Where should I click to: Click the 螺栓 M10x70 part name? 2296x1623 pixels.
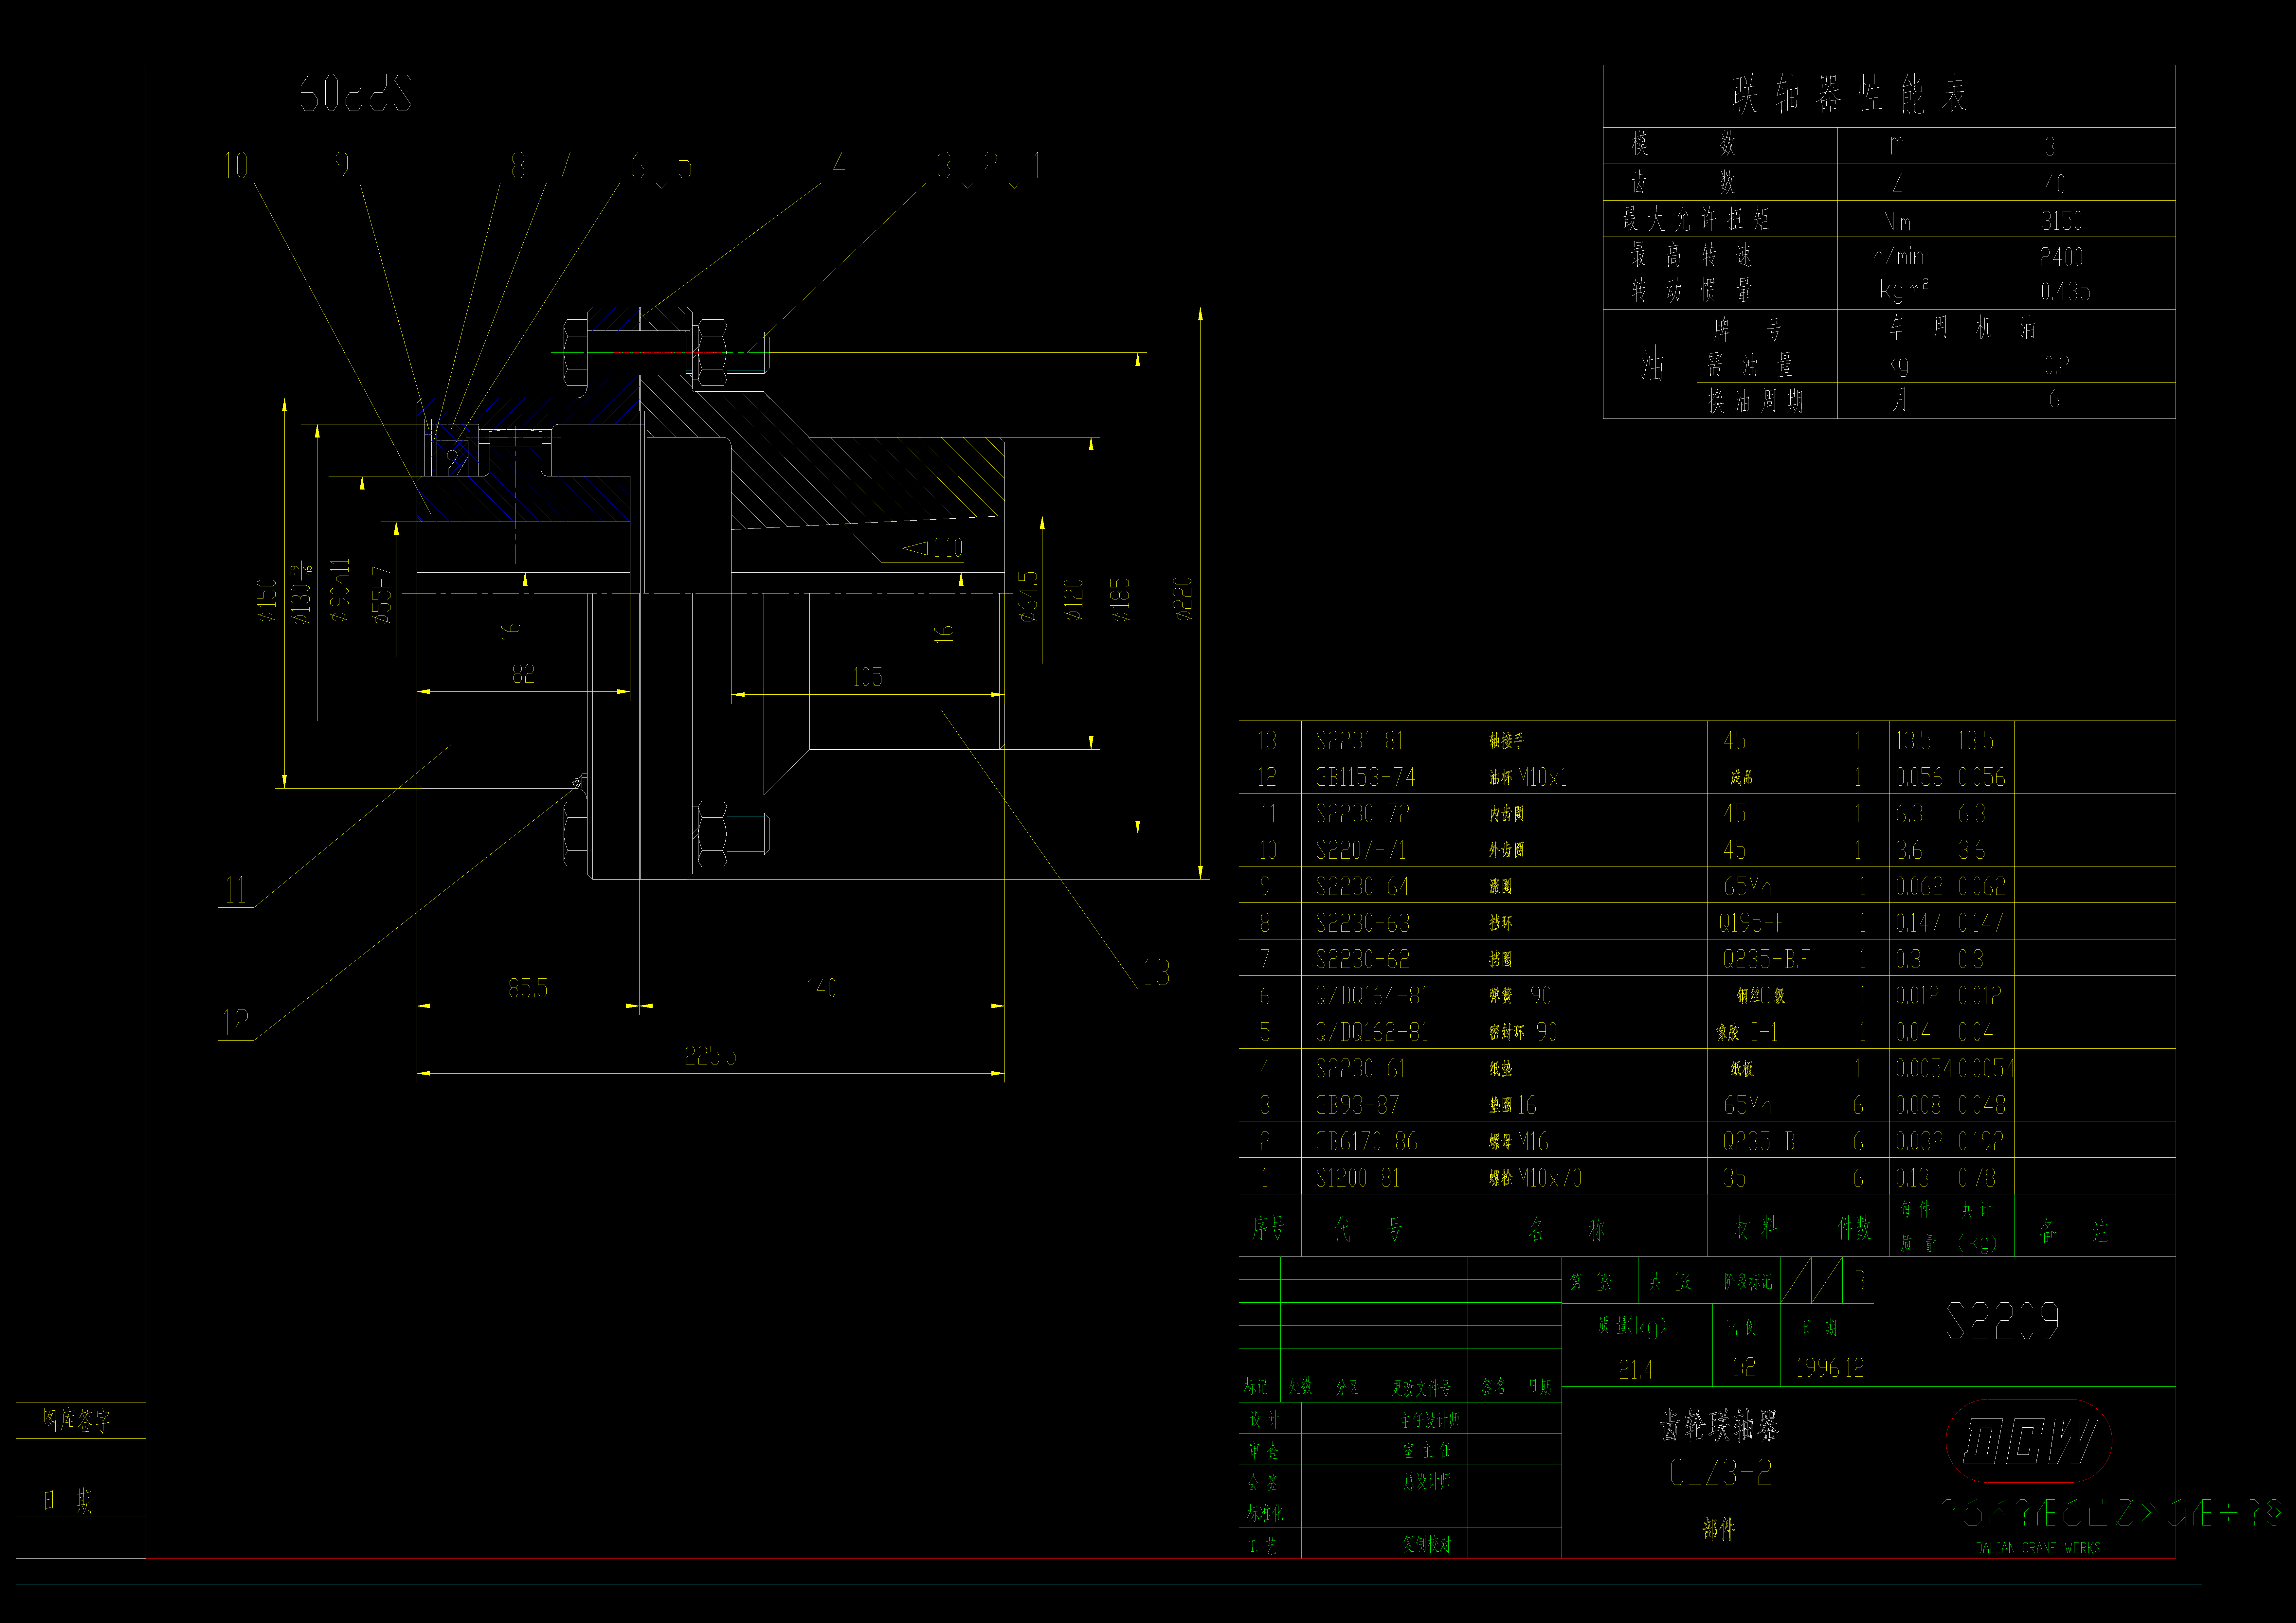pyautogui.click(x=1535, y=1178)
